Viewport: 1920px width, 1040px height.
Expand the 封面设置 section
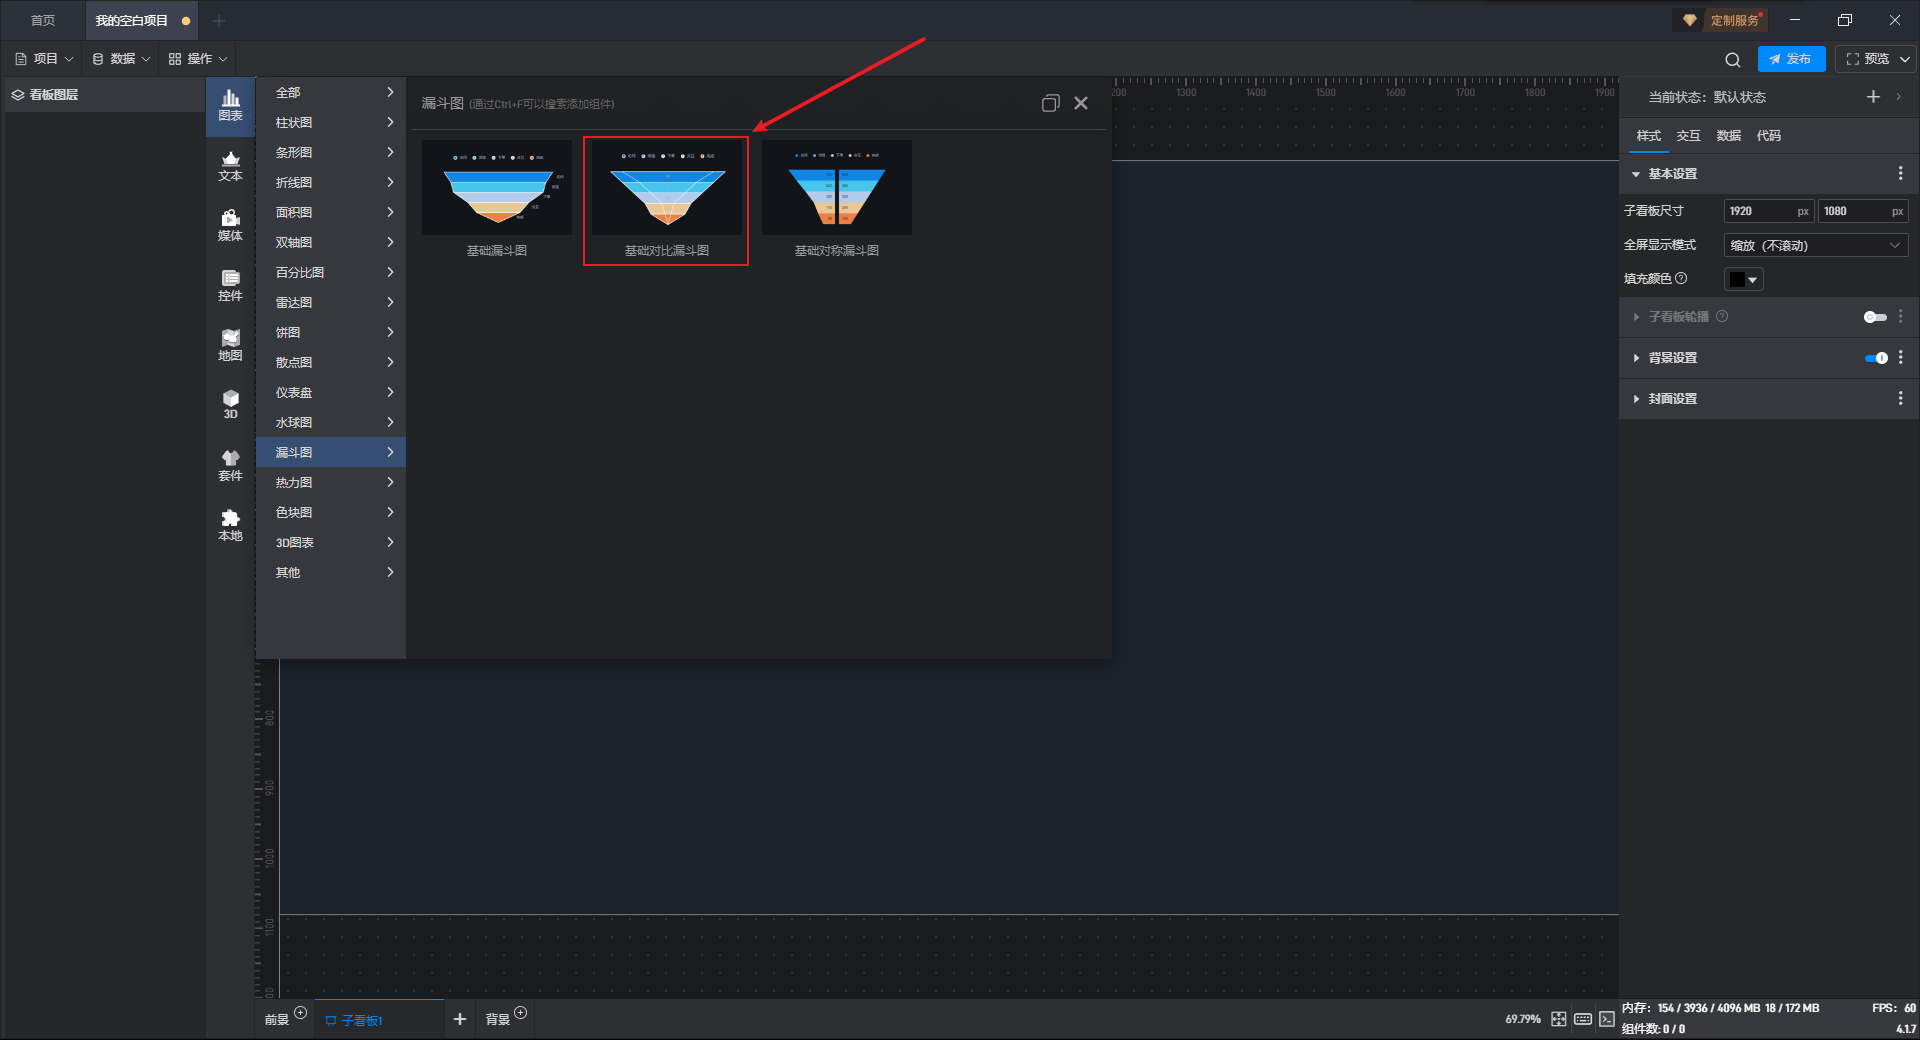click(1636, 399)
